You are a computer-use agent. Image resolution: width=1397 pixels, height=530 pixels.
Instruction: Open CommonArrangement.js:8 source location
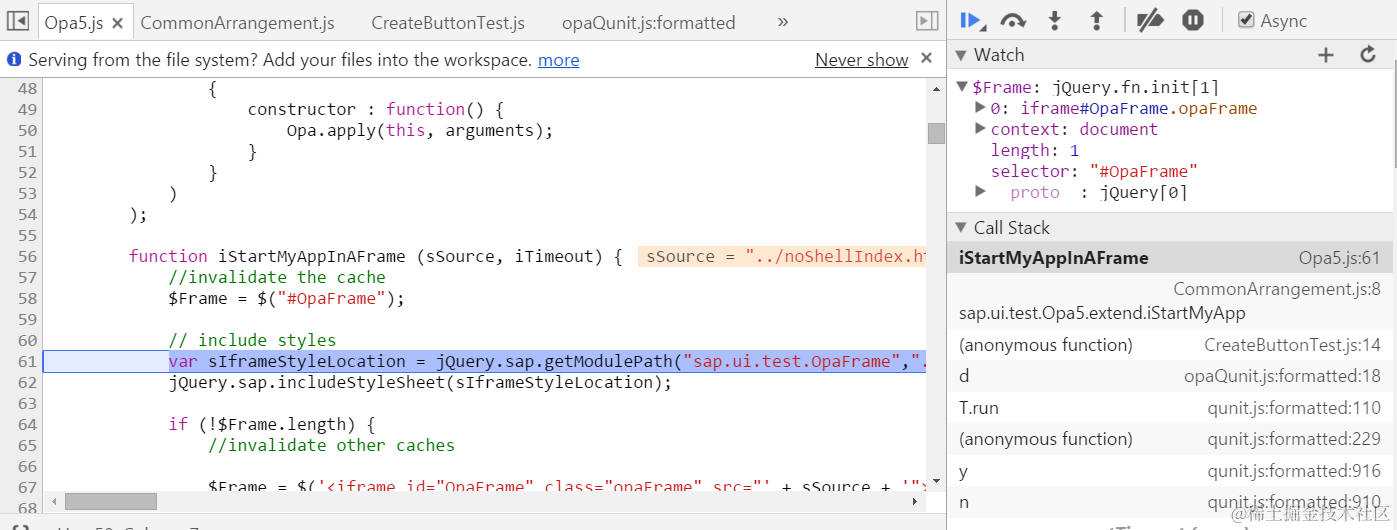pyautogui.click(x=1276, y=289)
